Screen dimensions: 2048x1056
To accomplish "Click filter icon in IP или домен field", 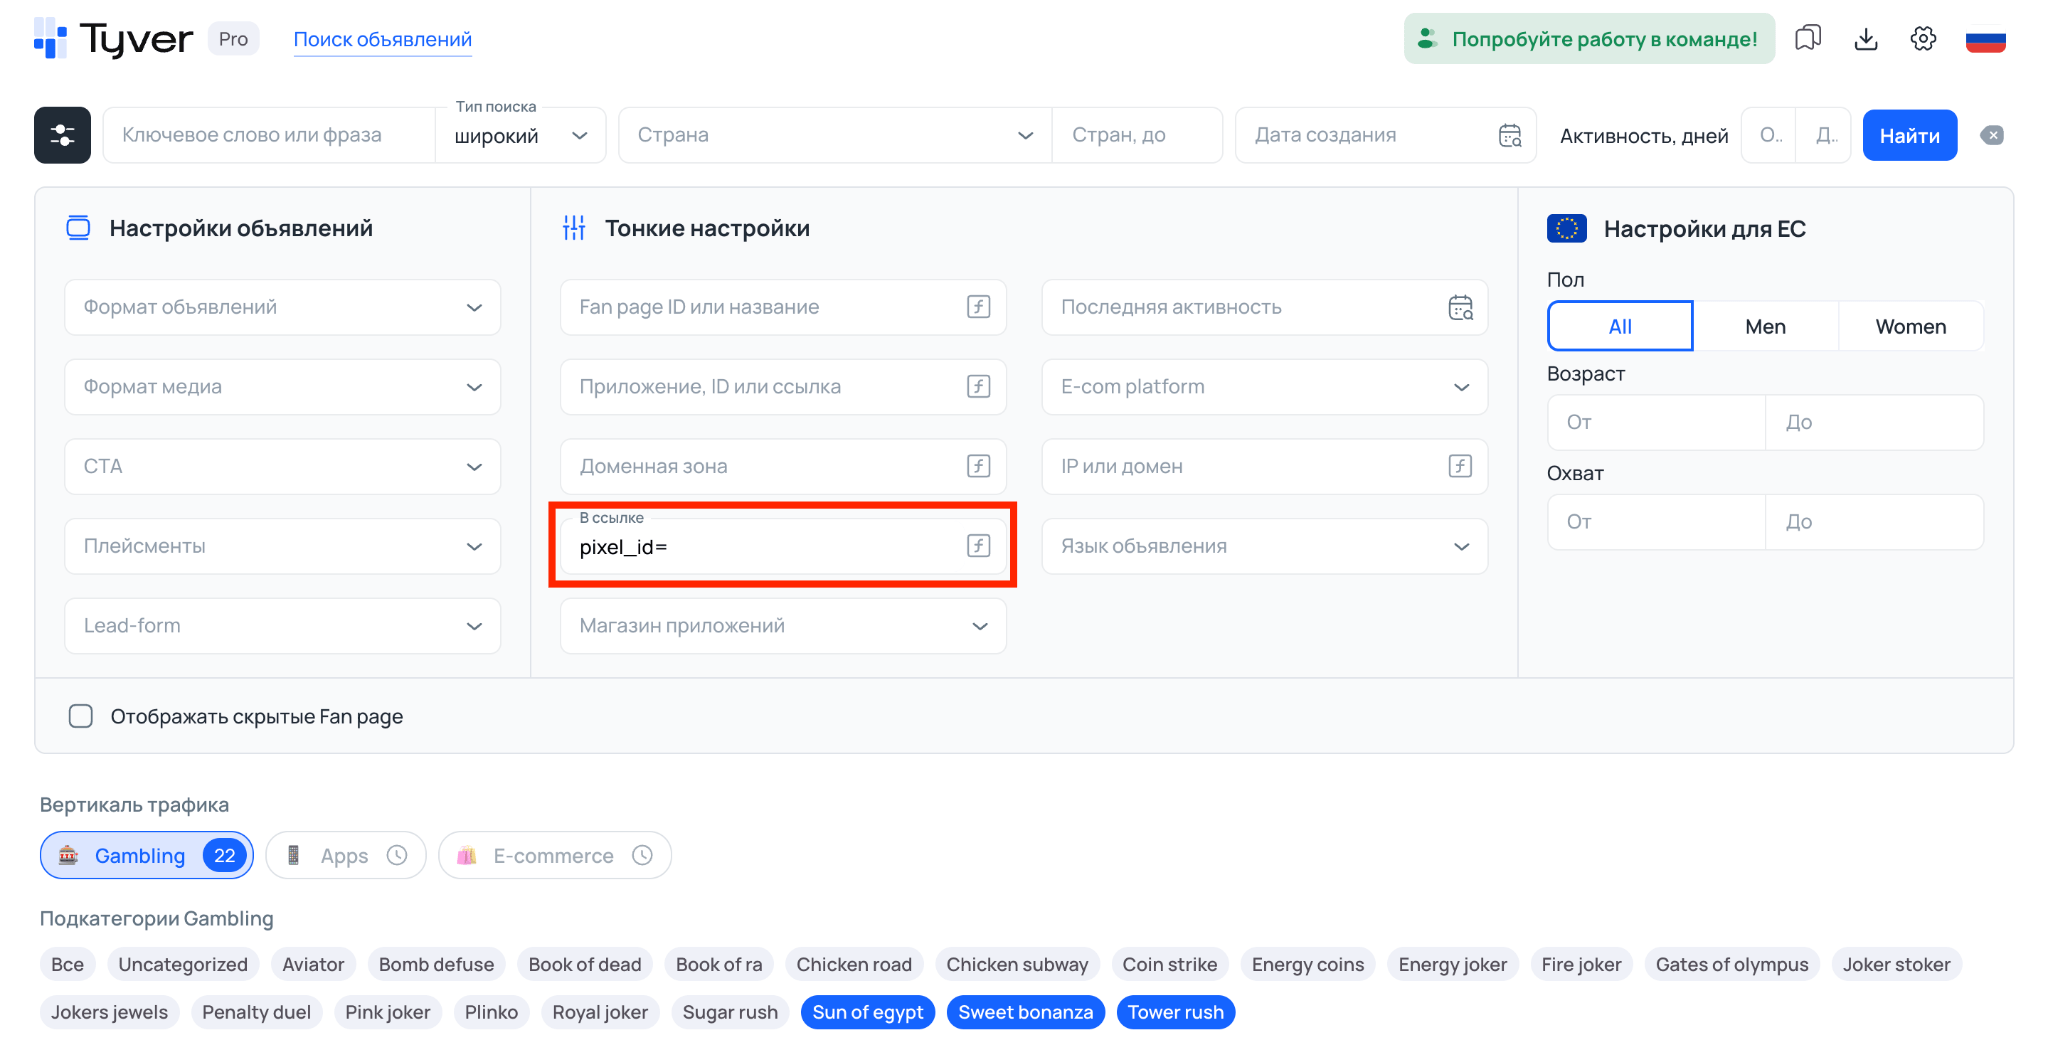I will [x=1461, y=466].
